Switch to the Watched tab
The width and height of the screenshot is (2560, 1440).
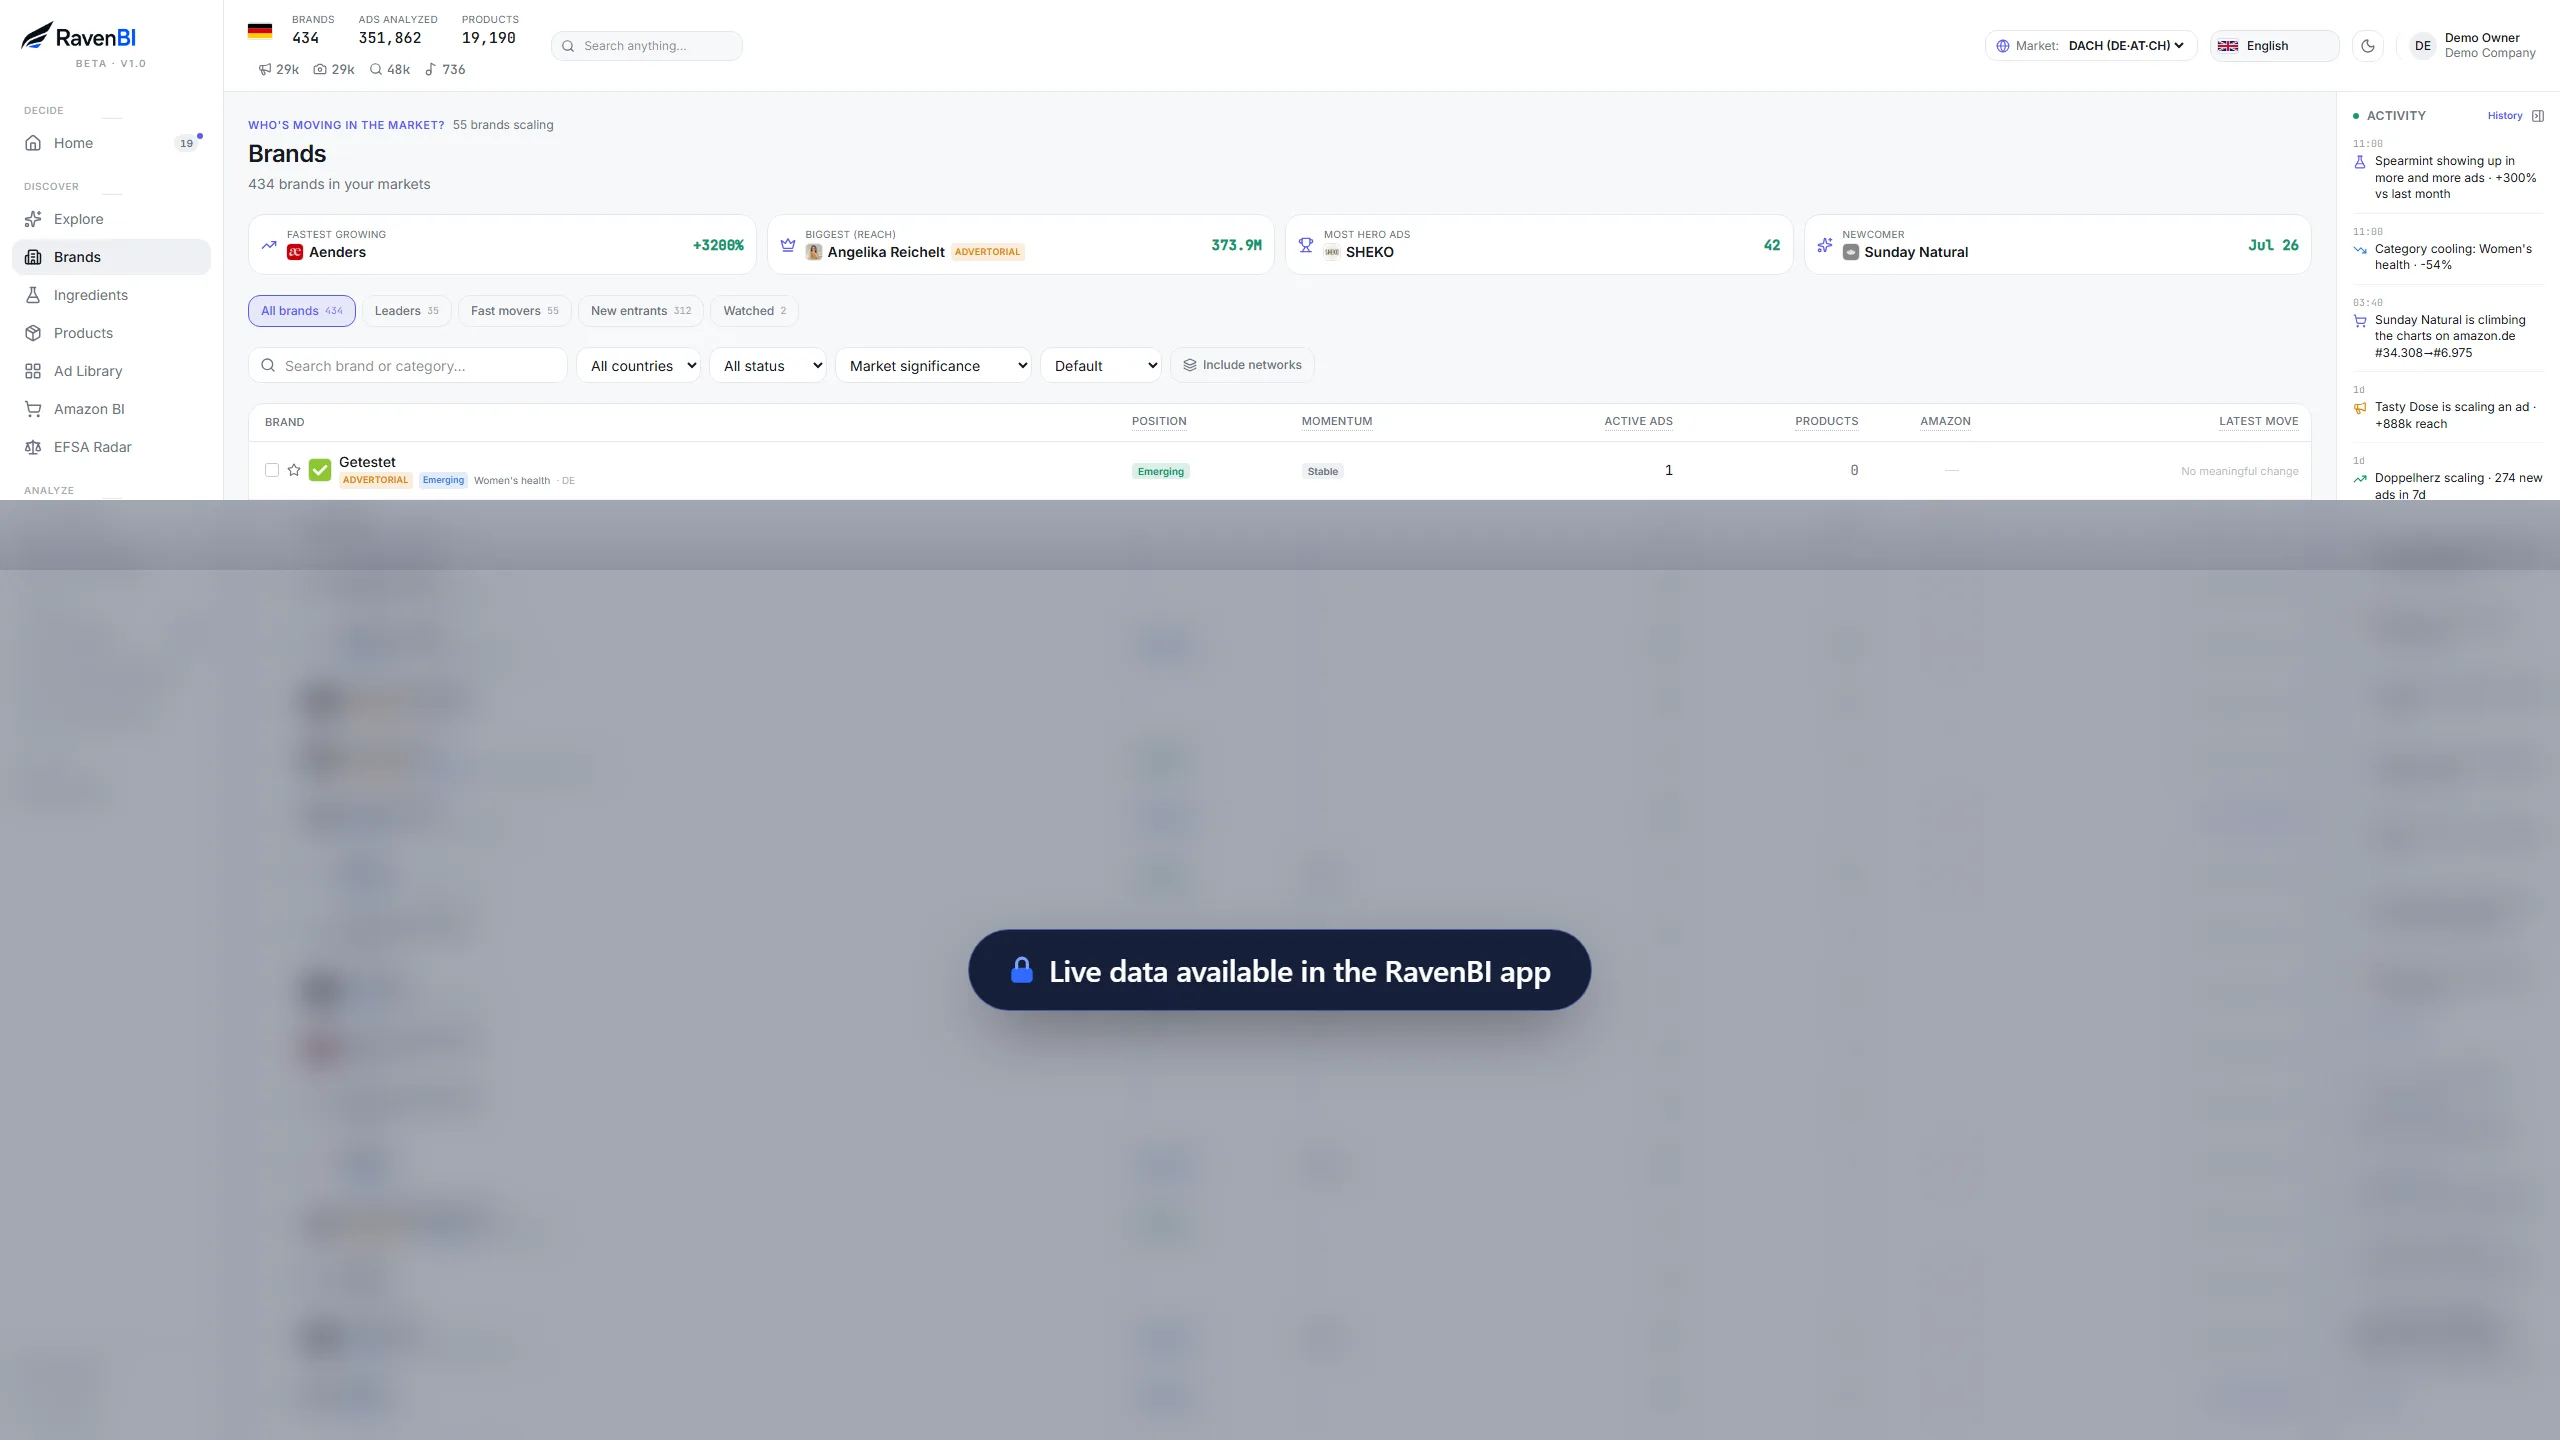pyautogui.click(x=755, y=311)
